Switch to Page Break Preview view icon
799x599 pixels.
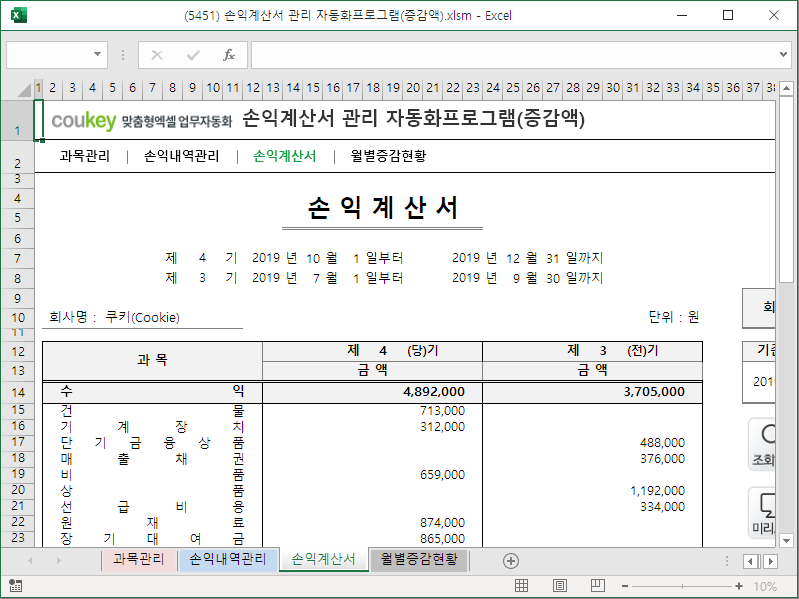tap(597, 586)
